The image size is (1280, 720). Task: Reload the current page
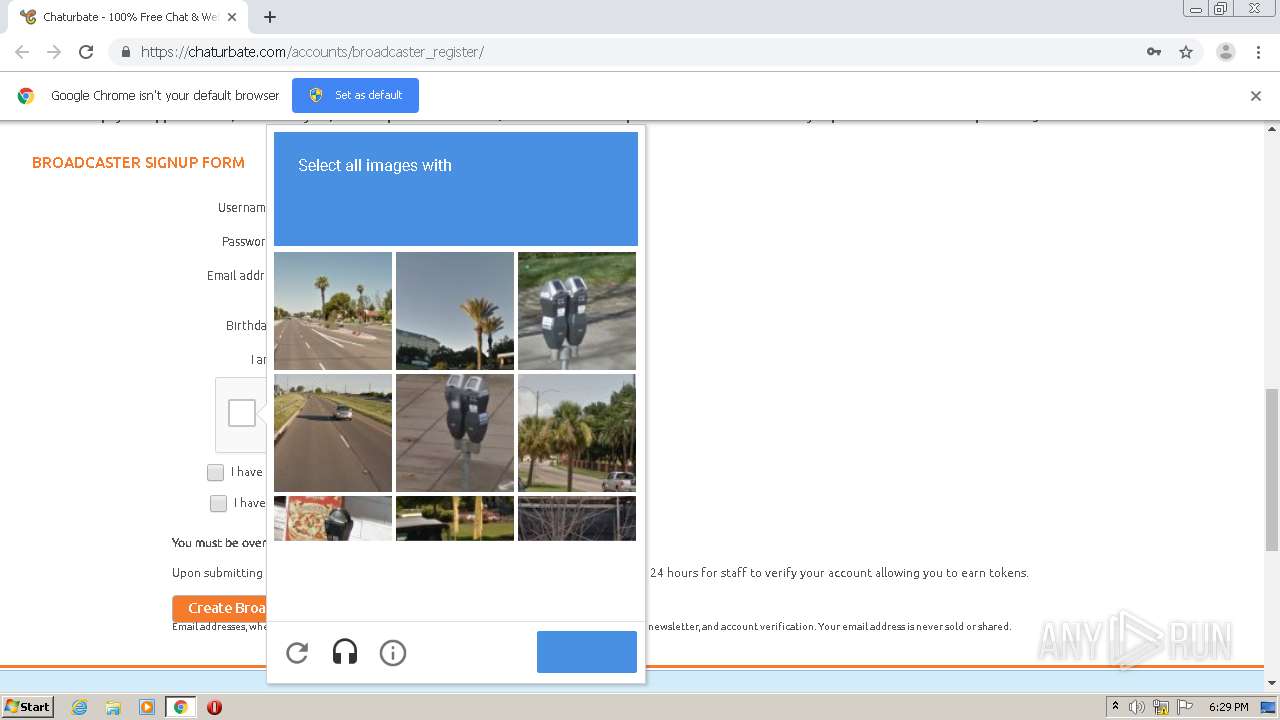tap(86, 52)
